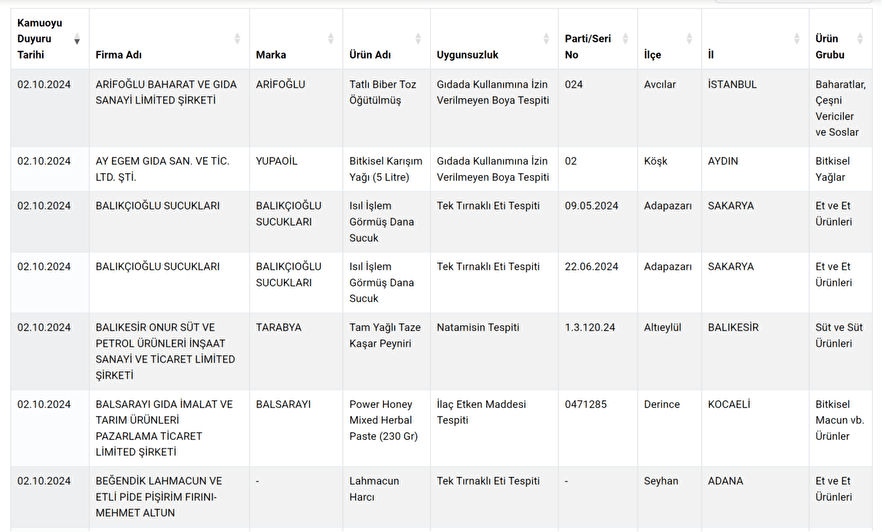This screenshot has height=532, width=882.
Task: Select Natamisin Tespiti nonconformity cell
Action: point(478,327)
